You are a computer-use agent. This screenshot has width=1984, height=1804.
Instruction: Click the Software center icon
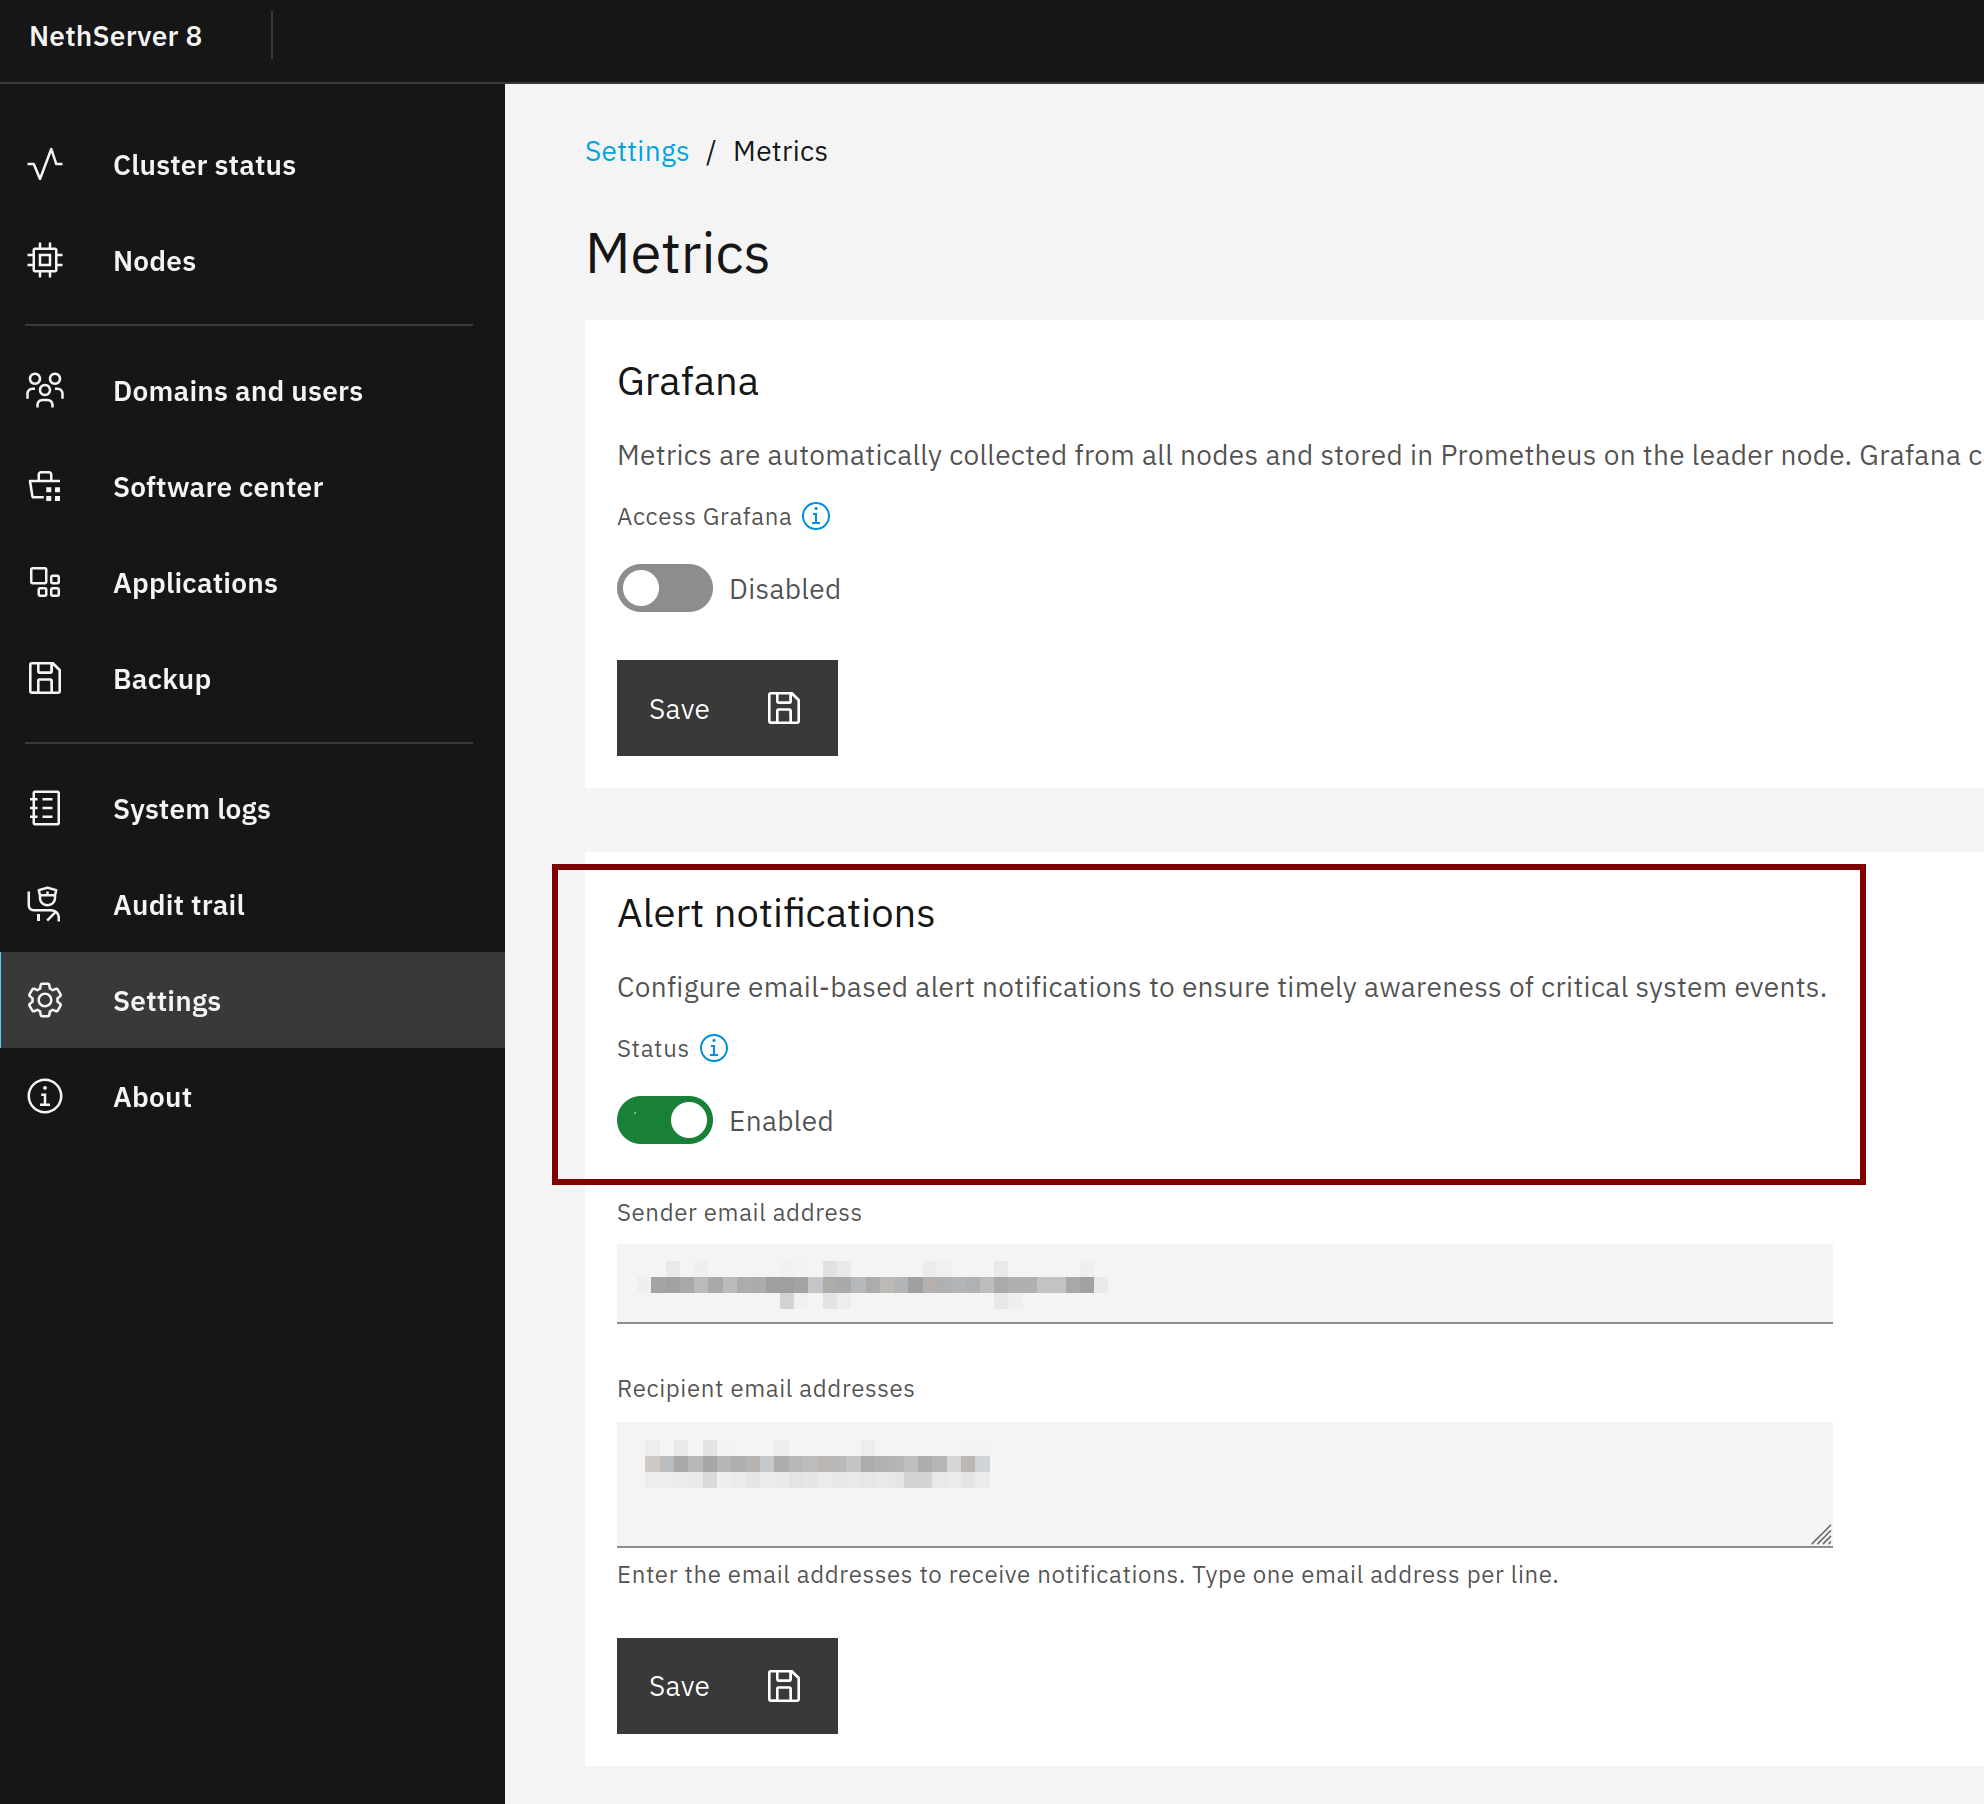(x=45, y=487)
